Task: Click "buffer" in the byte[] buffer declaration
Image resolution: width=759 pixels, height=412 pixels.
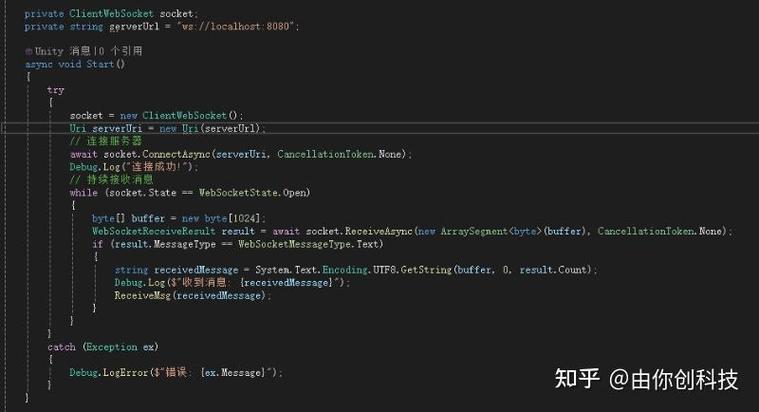Action: click(x=148, y=218)
